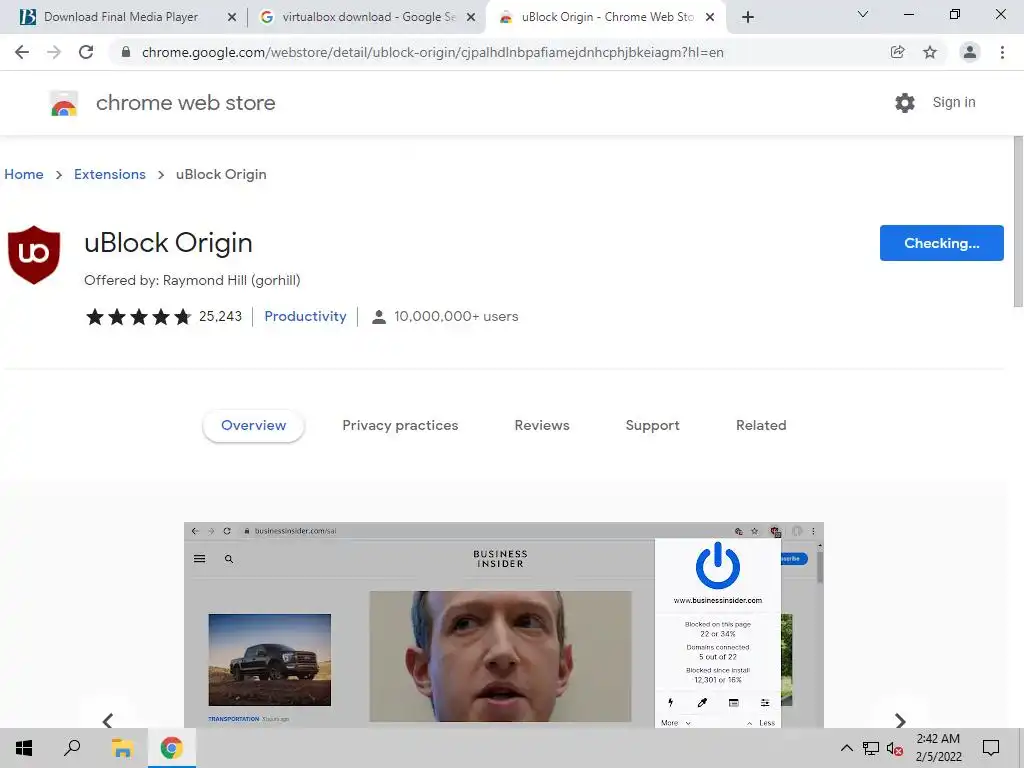Bookmark this page with the star icon
The image size is (1024, 768).
point(930,52)
